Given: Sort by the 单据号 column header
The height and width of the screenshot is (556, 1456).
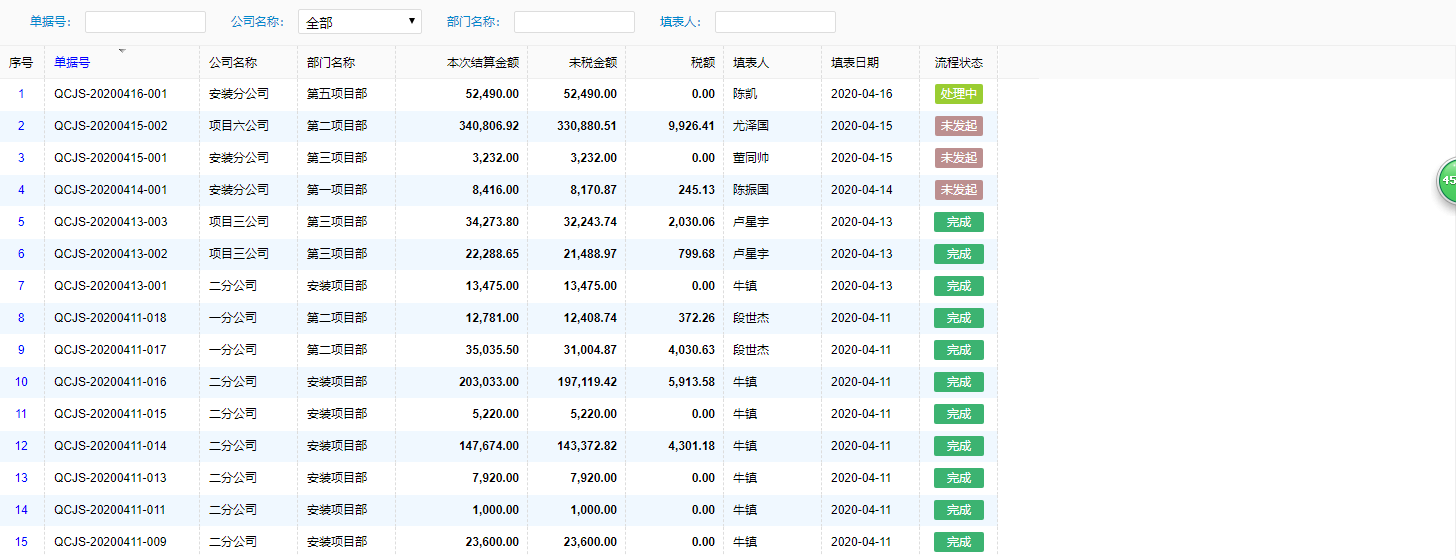Looking at the screenshot, I should tap(72, 62).
